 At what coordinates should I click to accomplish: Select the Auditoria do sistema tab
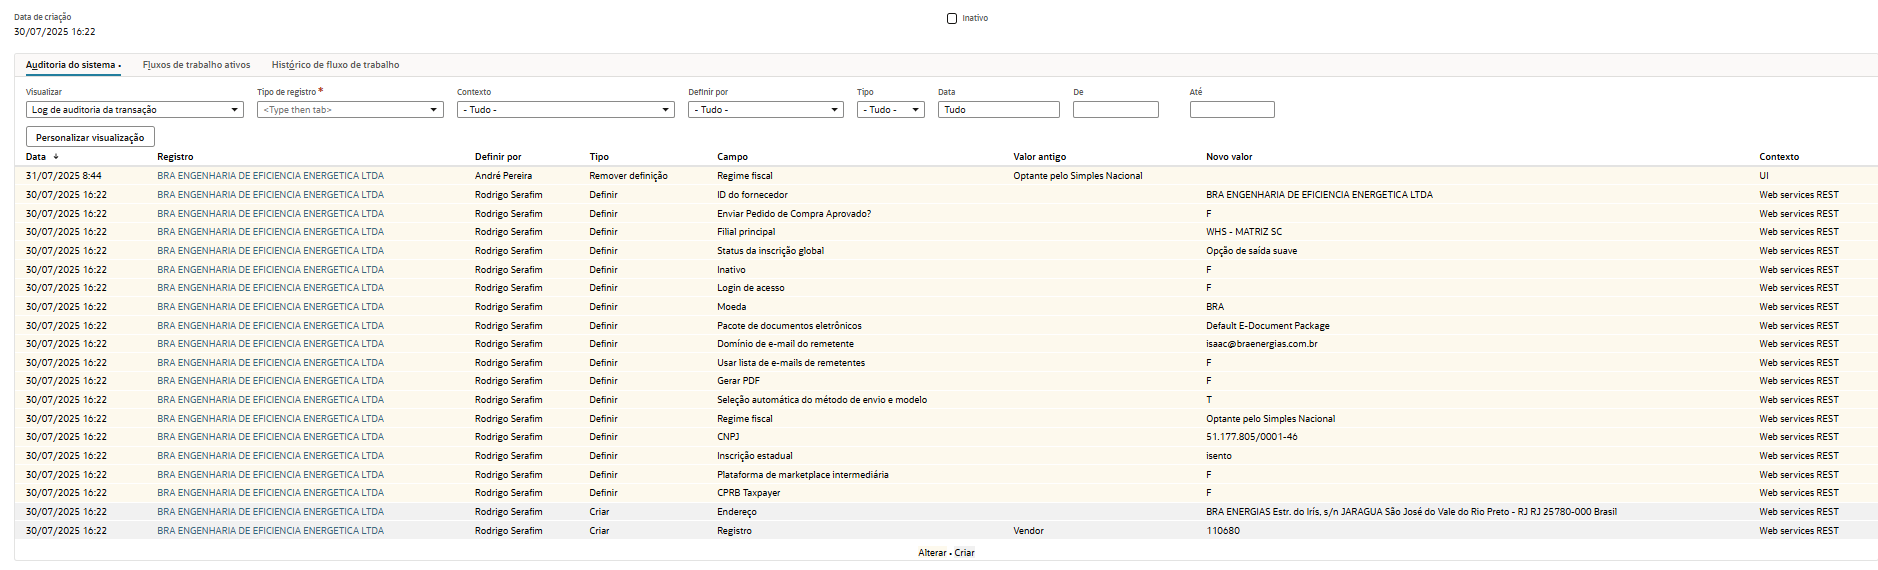[x=71, y=65]
